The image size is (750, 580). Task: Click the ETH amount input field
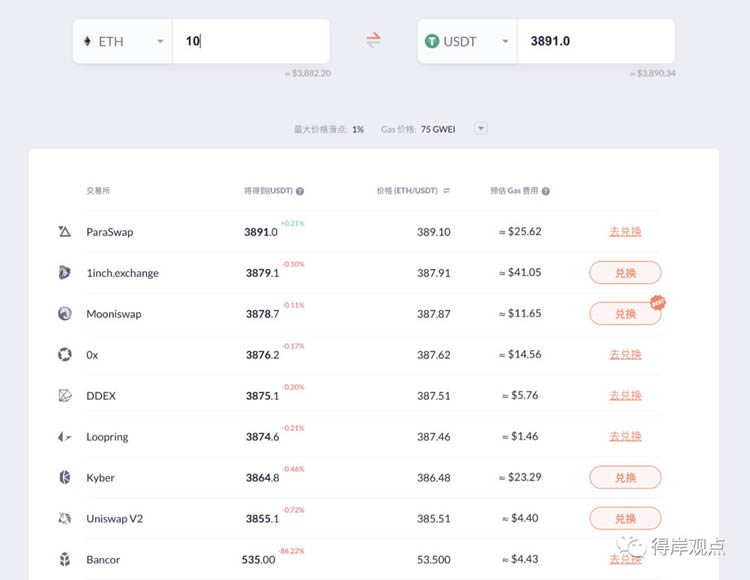coord(250,42)
